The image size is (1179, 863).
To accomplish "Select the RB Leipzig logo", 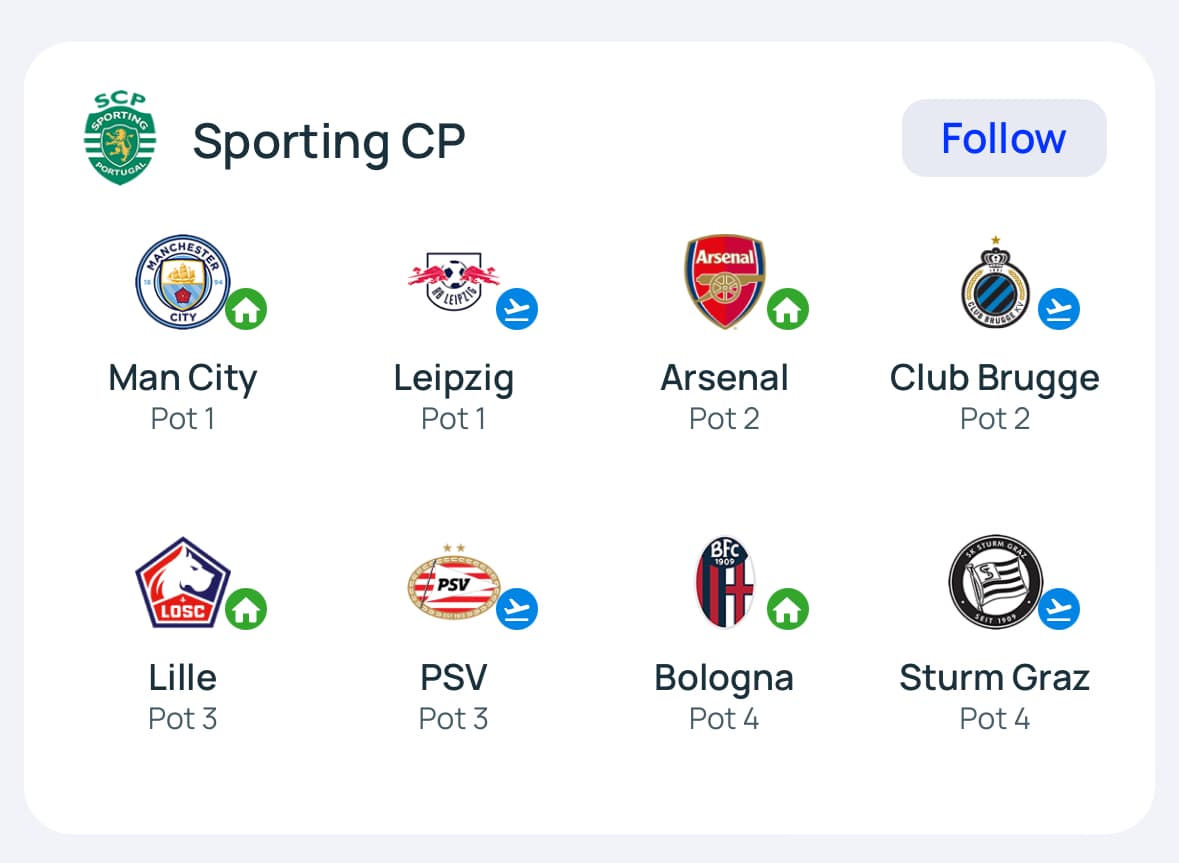I will (453, 282).
